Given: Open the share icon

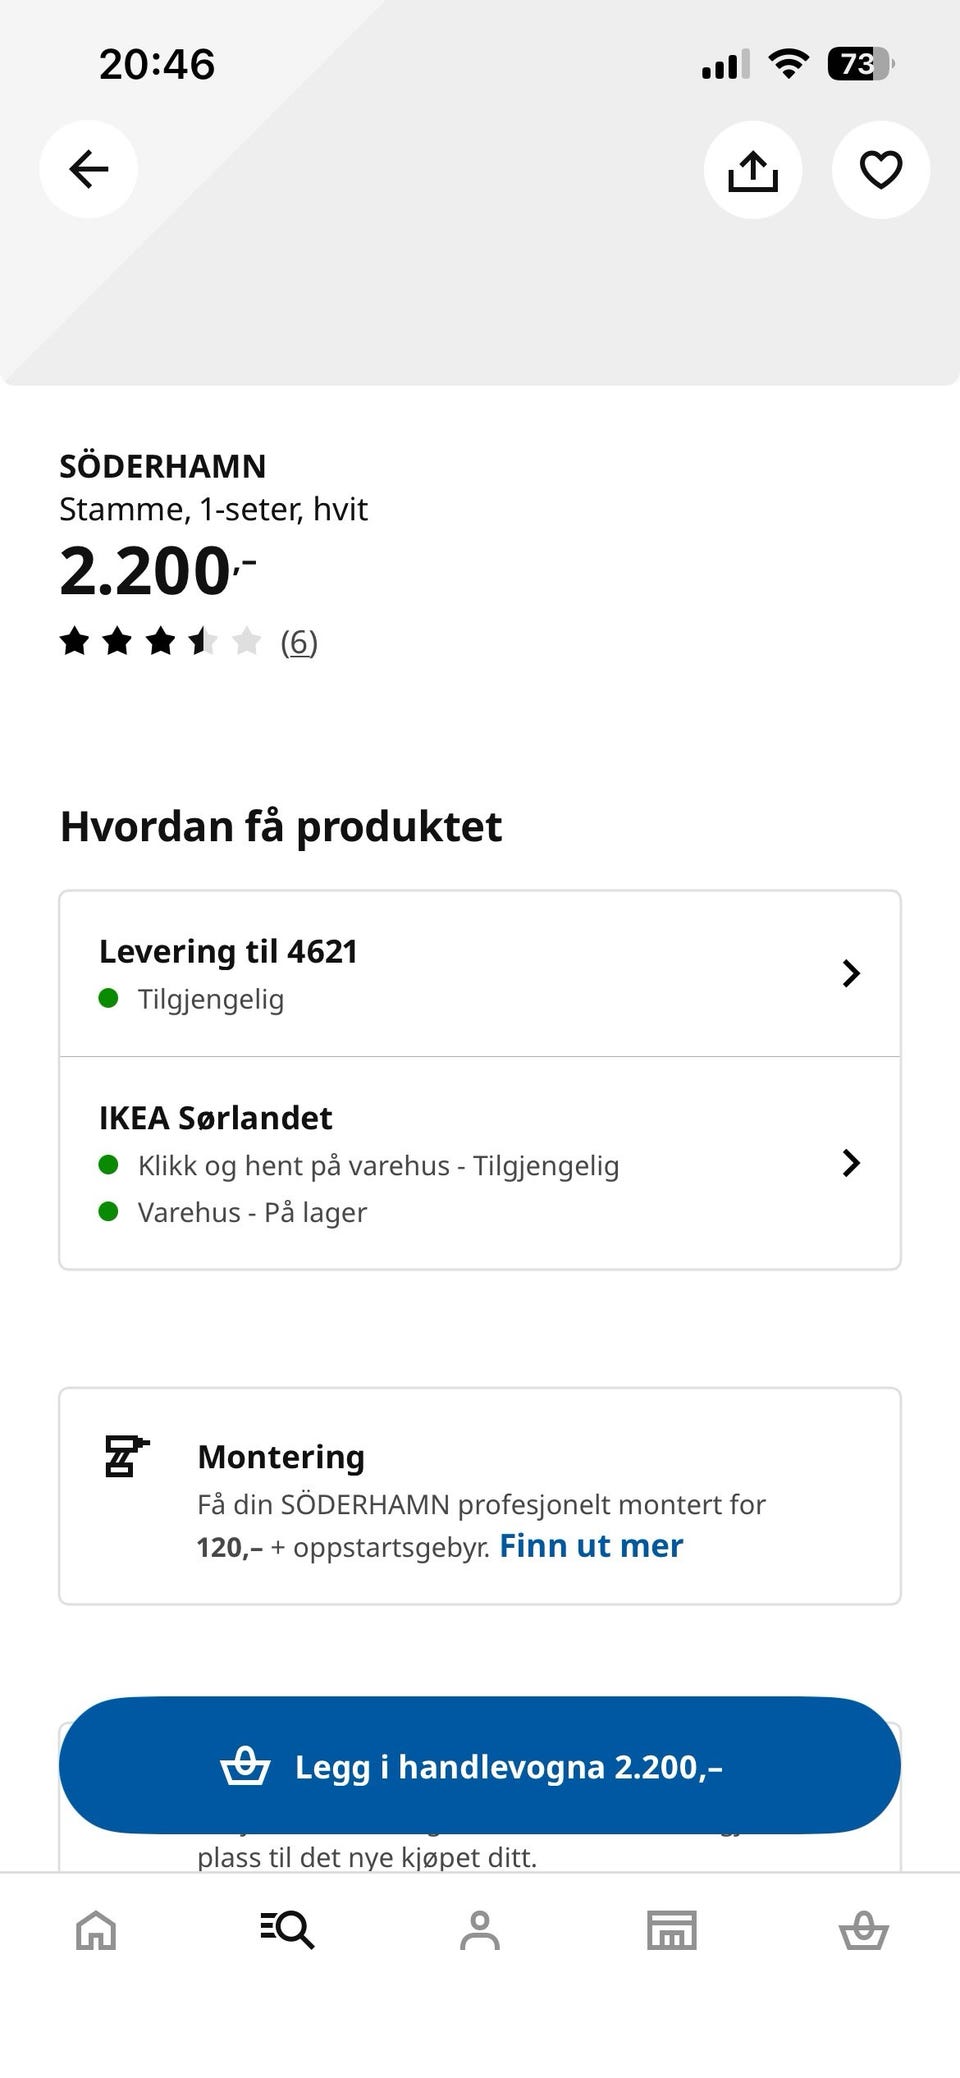Looking at the screenshot, I should point(753,169).
